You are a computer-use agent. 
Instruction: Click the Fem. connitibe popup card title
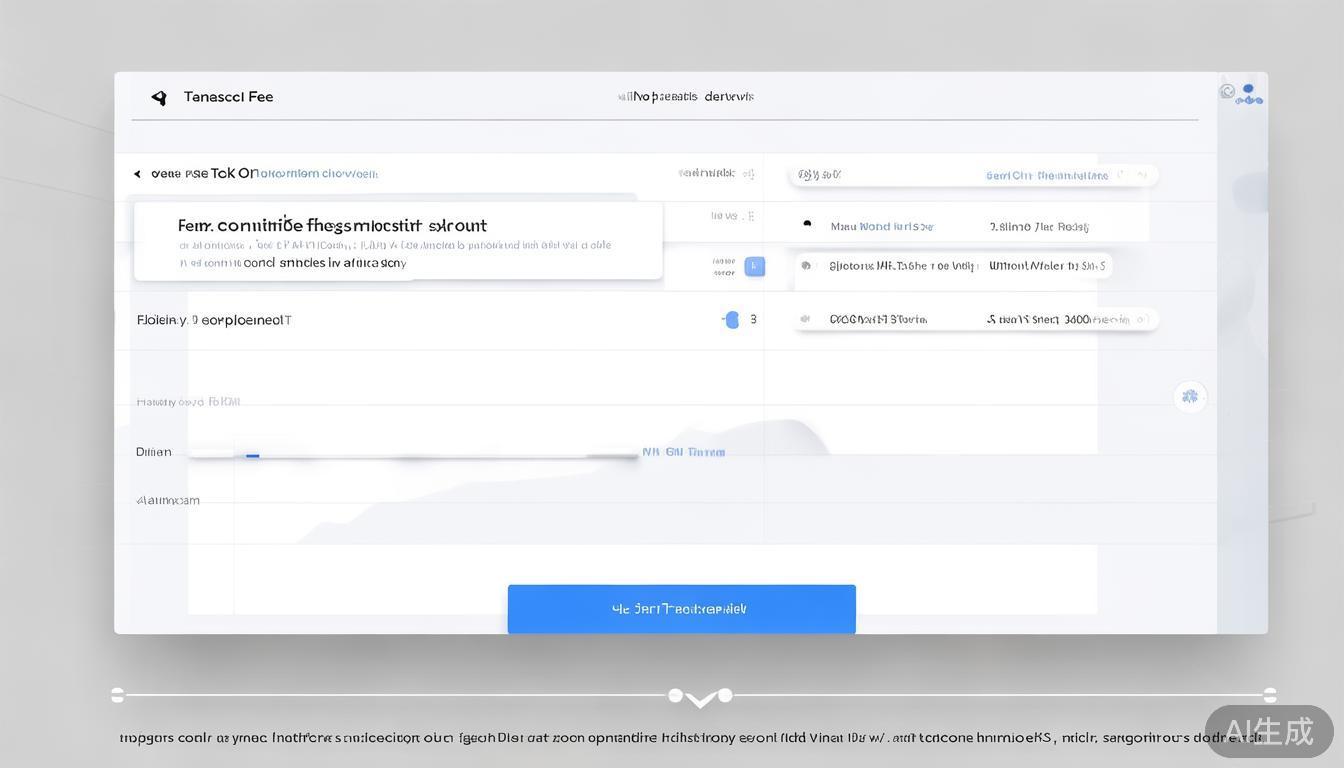point(332,225)
